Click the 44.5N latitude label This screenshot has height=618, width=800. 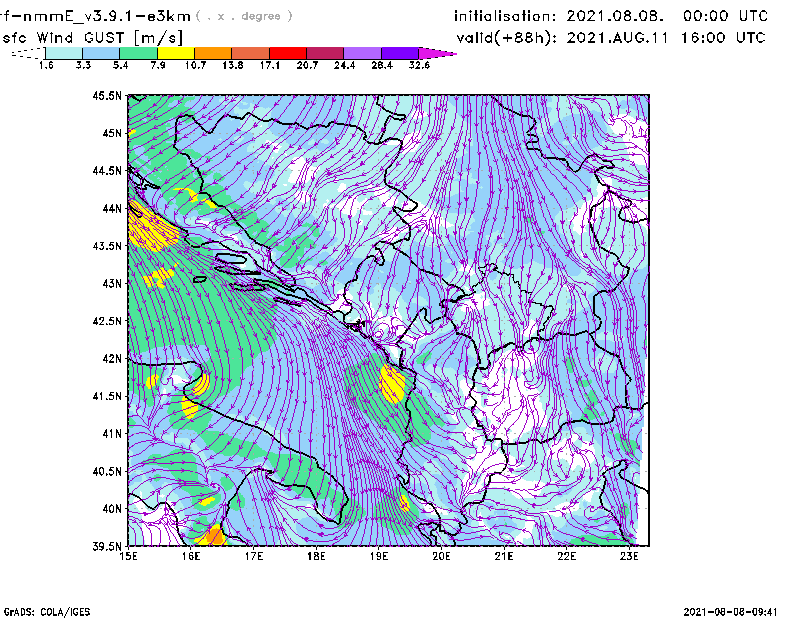pos(107,170)
